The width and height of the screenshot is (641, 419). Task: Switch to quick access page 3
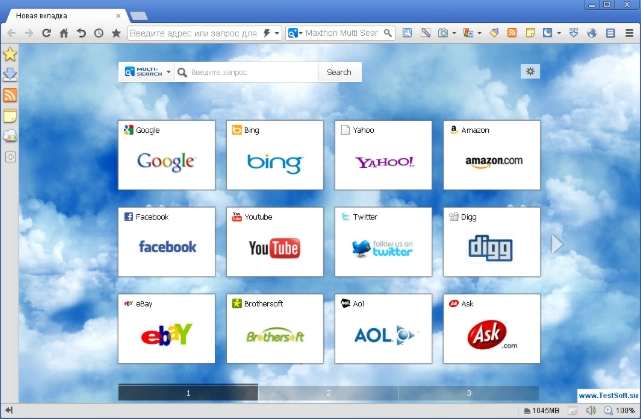click(468, 393)
